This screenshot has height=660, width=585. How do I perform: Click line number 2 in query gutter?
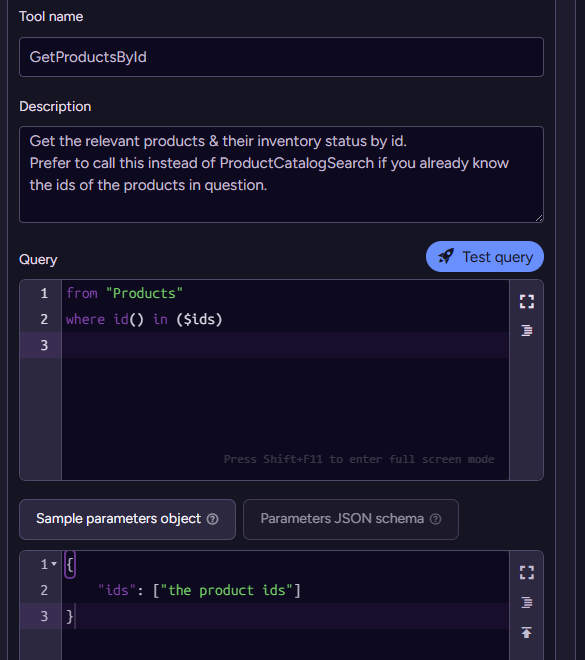[44, 319]
